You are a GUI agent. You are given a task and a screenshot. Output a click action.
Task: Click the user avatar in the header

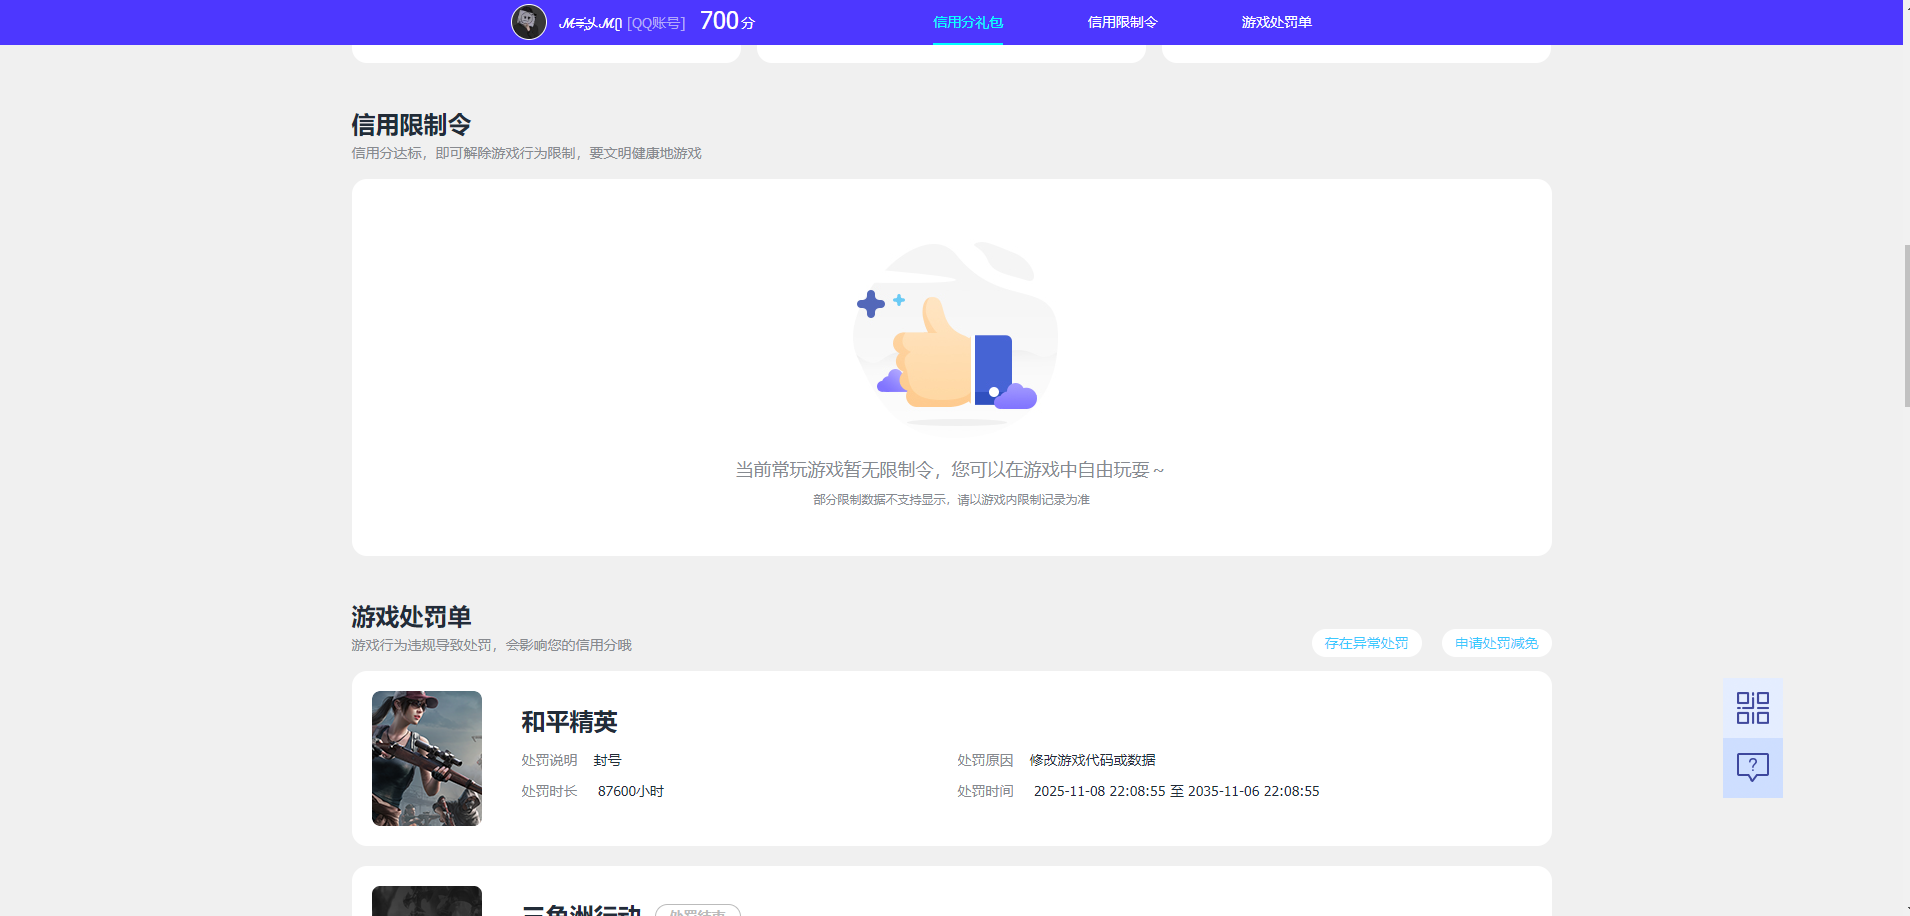tap(527, 21)
